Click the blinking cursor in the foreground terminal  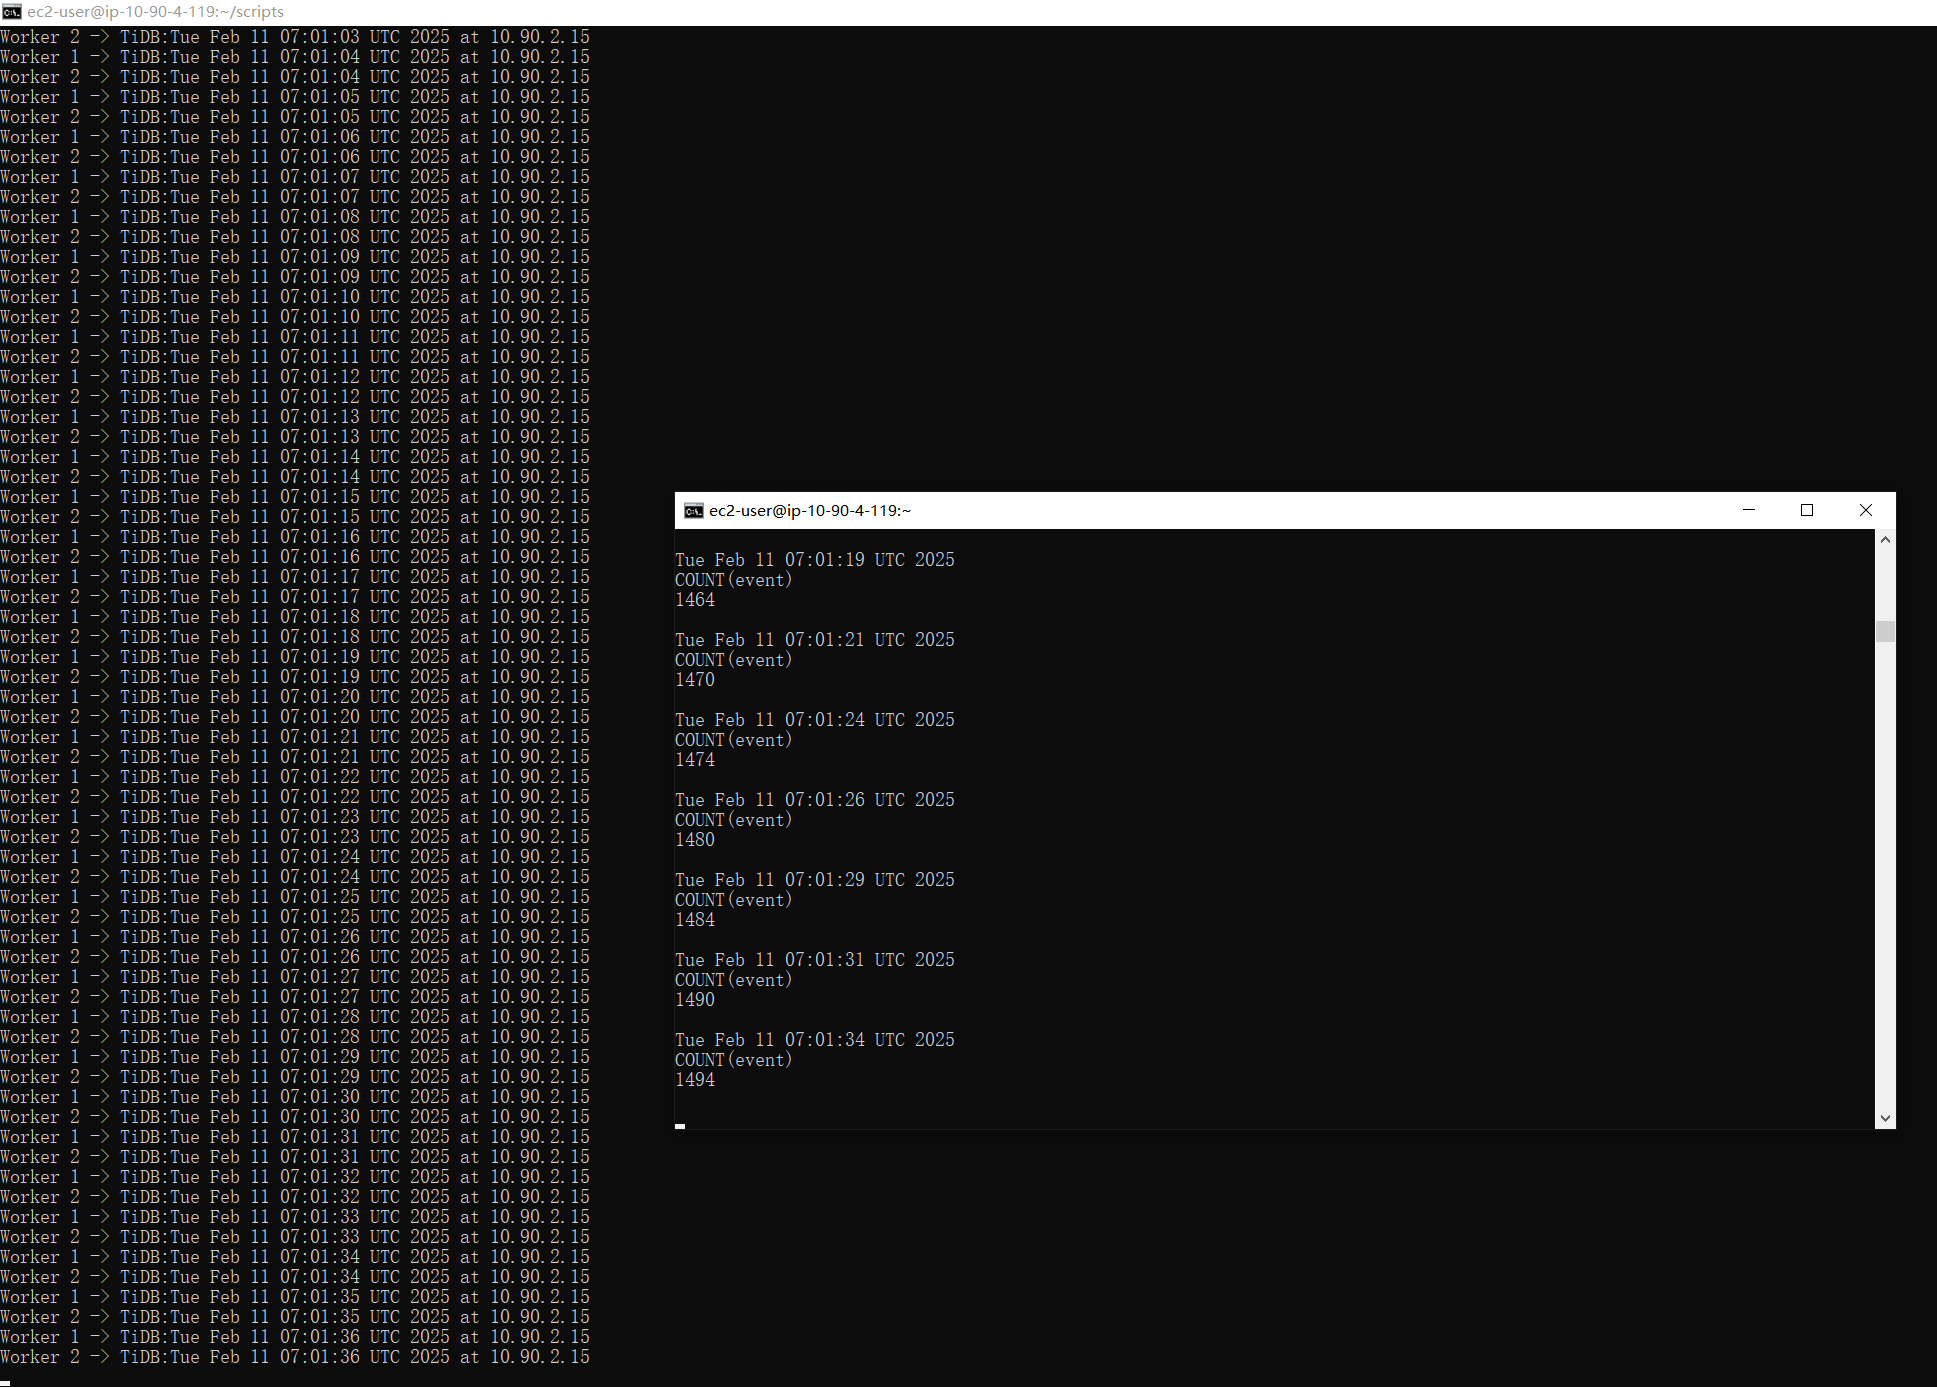pos(680,1126)
